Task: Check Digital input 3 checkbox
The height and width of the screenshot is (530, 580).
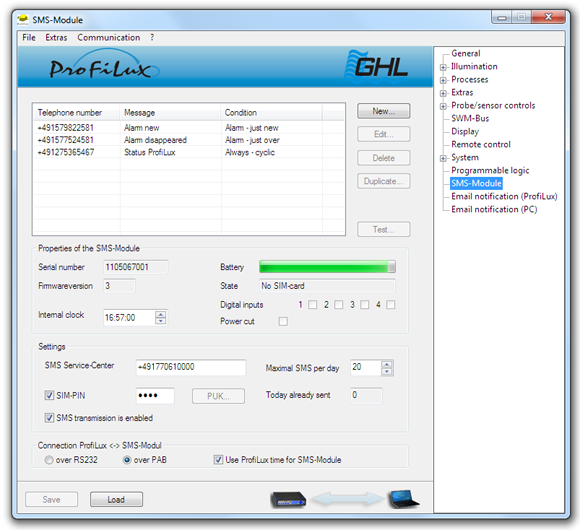Action: 365,304
